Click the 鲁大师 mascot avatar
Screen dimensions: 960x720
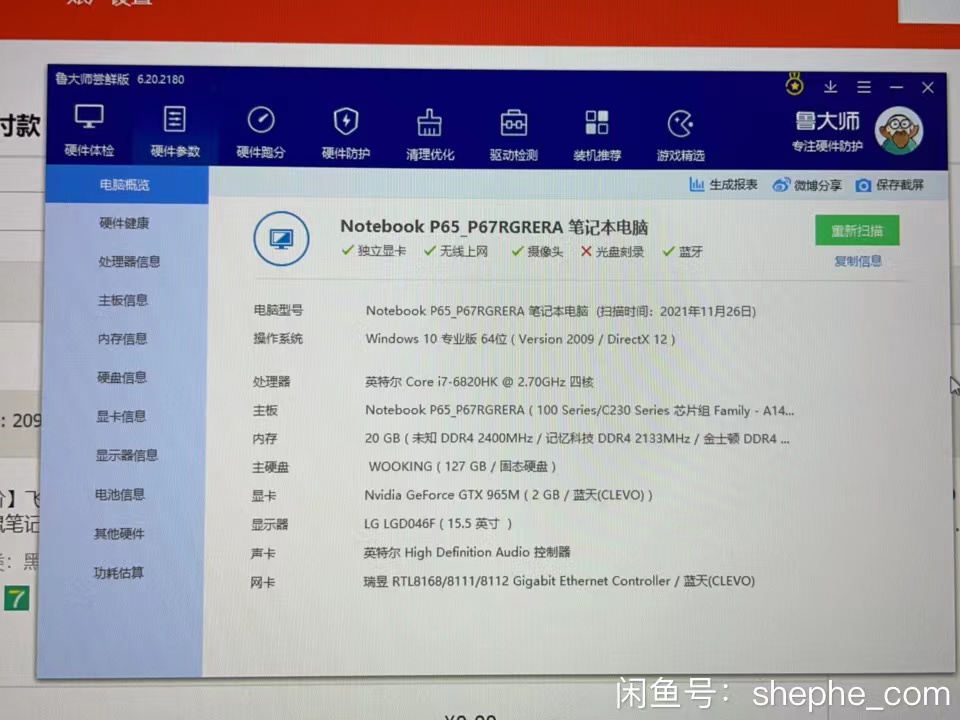[898, 132]
